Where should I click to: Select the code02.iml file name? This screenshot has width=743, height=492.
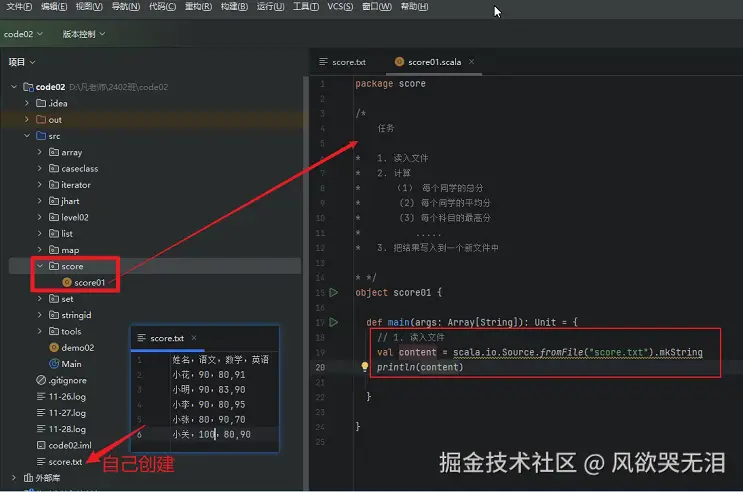70,446
